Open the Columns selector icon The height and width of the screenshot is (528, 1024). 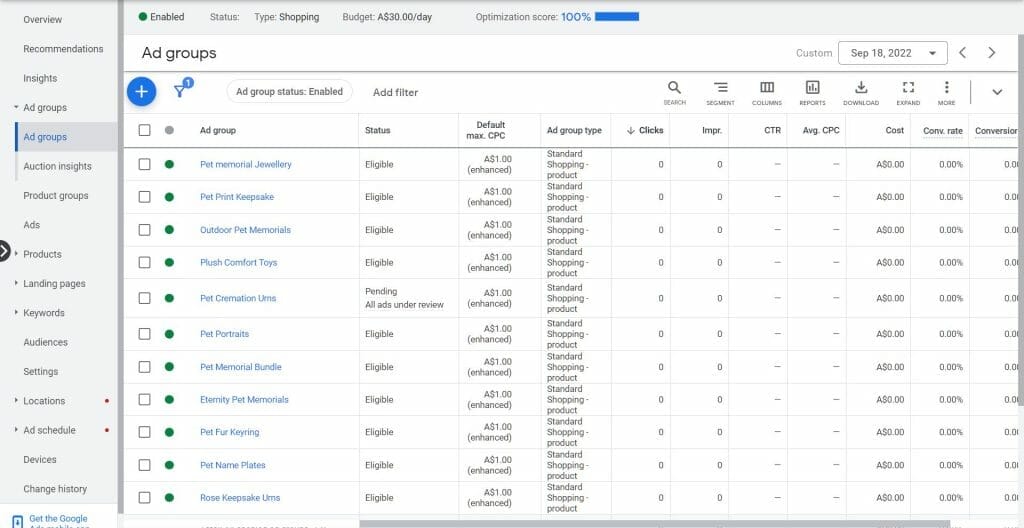[x=766, y=88]
